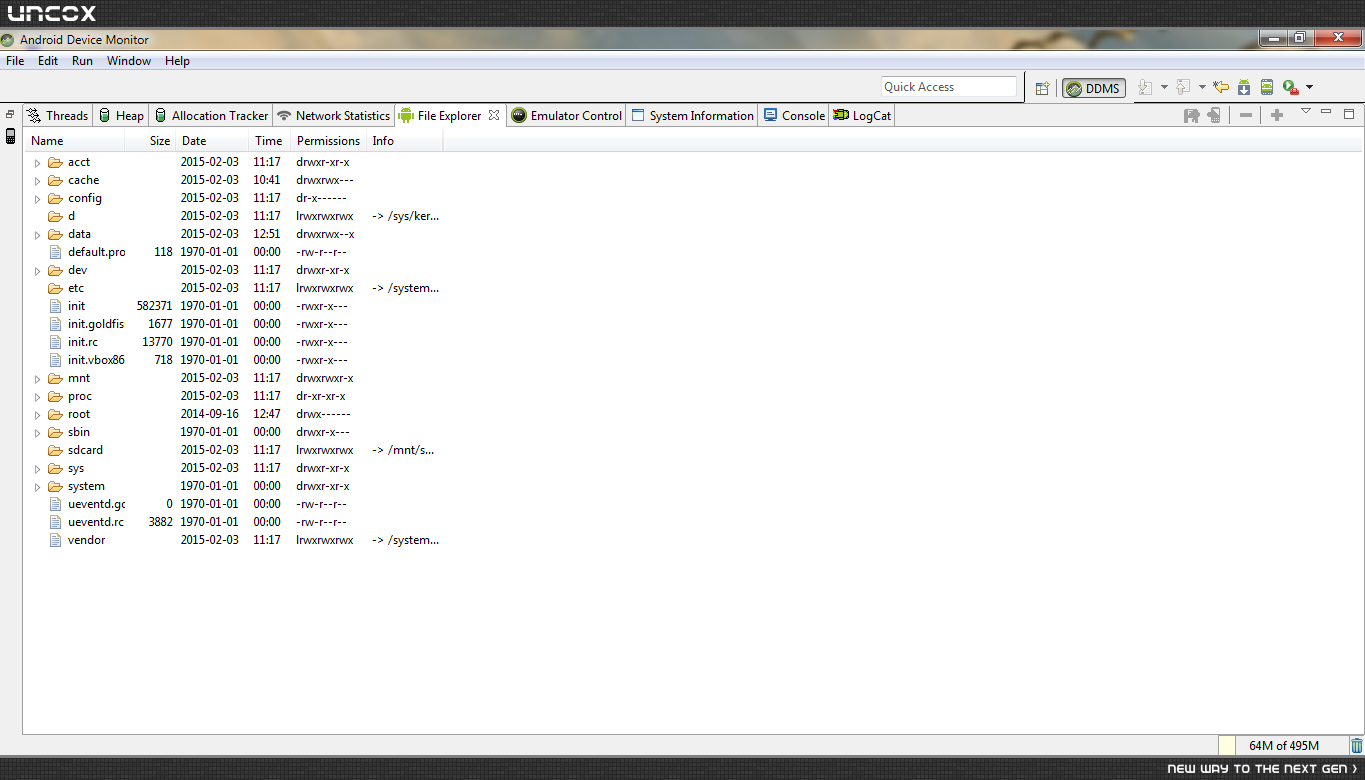
Task: Open the dropdown beside the down-arrow page icon
Action: tap(1164, 87)
